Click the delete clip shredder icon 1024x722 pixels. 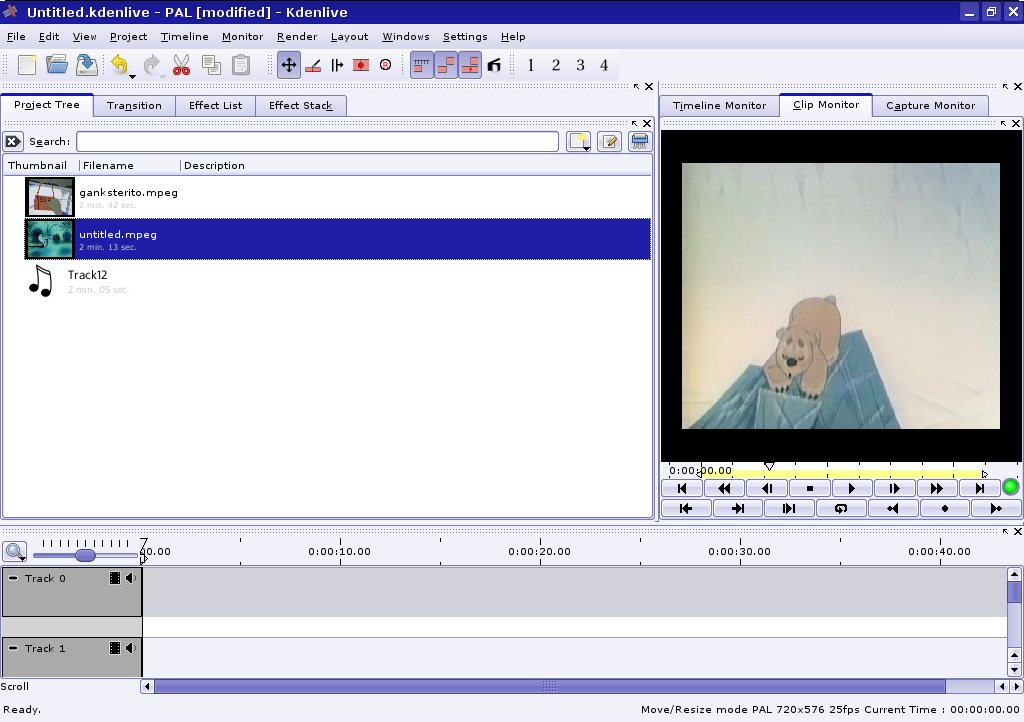pos(640,142)
